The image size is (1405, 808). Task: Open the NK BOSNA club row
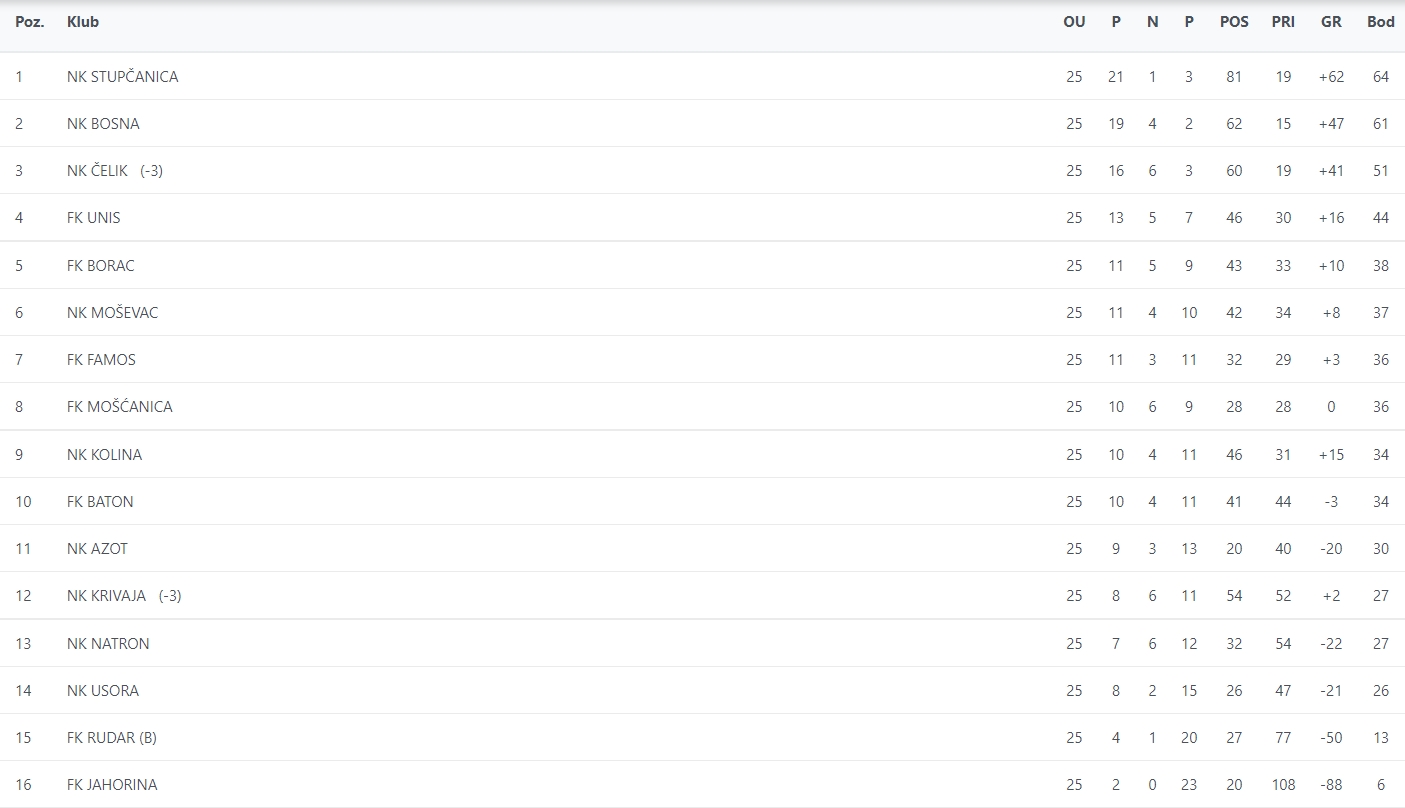(103, 124)
